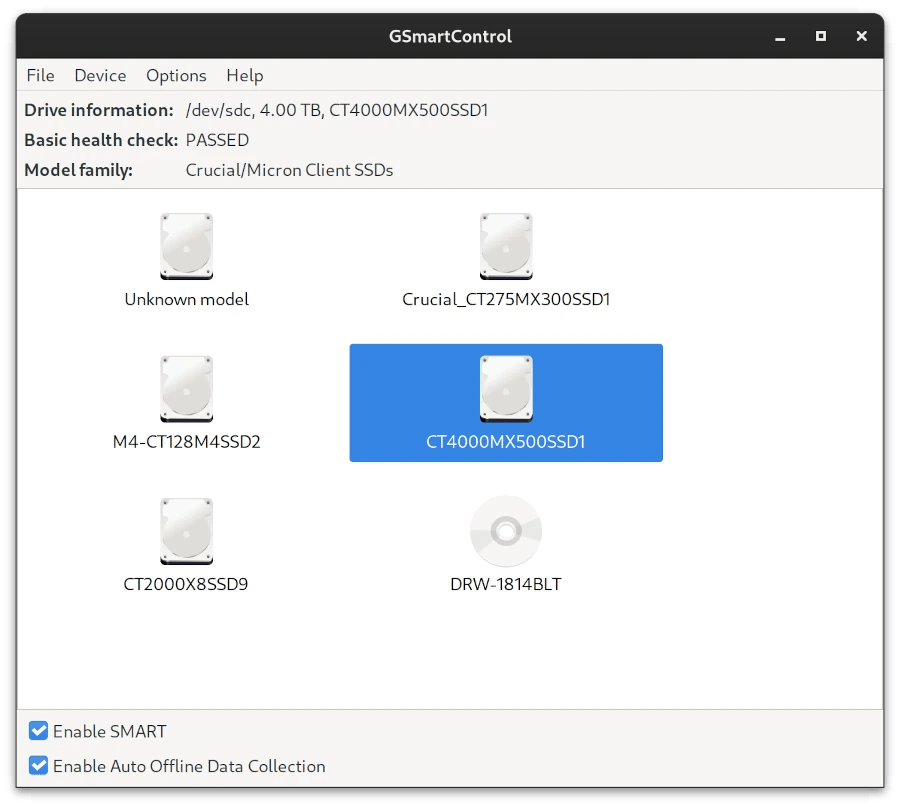Screen dimensions: 900x807
Task: Open the Help menu
Action: pyautogui.click(x=244, y=75)
